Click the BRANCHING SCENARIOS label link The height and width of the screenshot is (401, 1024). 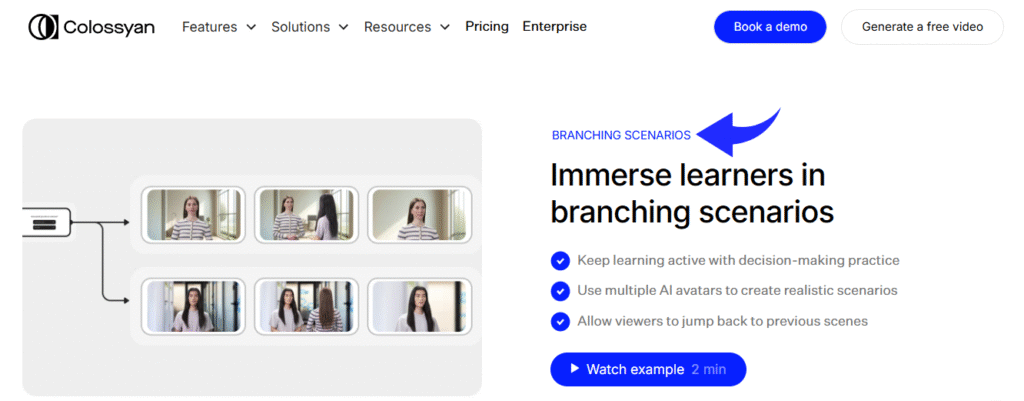(621, 135)
